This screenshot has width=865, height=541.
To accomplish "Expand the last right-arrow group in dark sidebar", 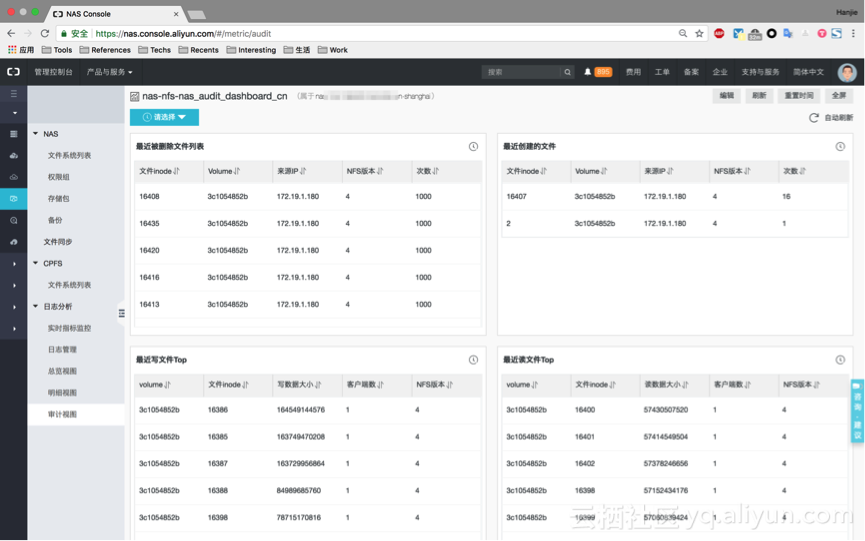I will 14,329.
